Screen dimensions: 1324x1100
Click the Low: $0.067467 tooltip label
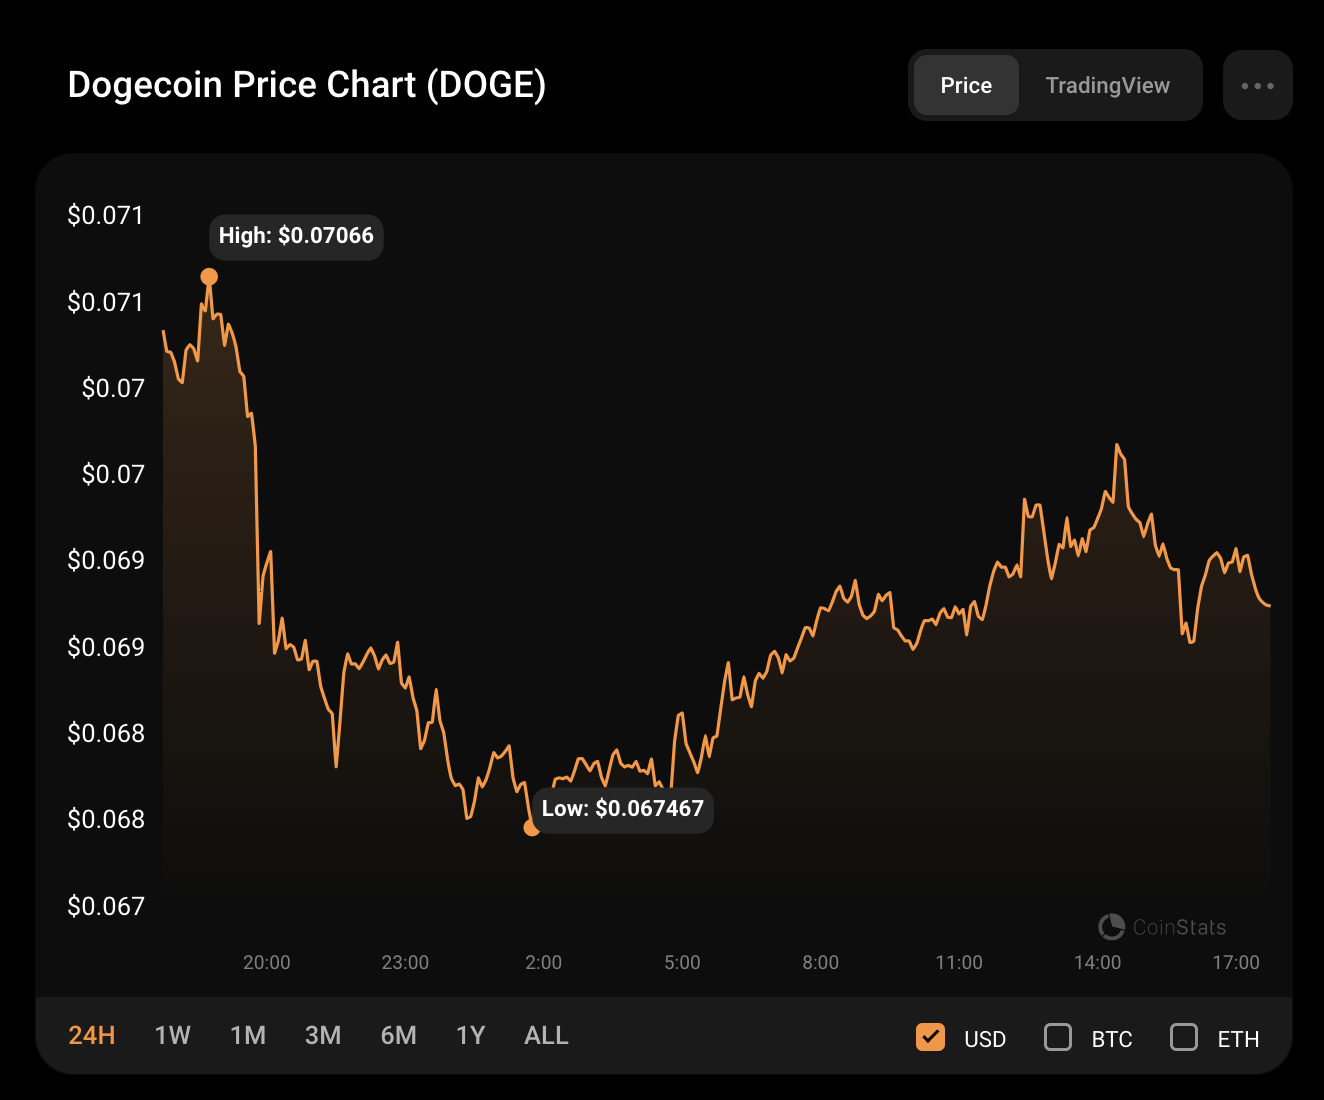(x=622, y=808)
